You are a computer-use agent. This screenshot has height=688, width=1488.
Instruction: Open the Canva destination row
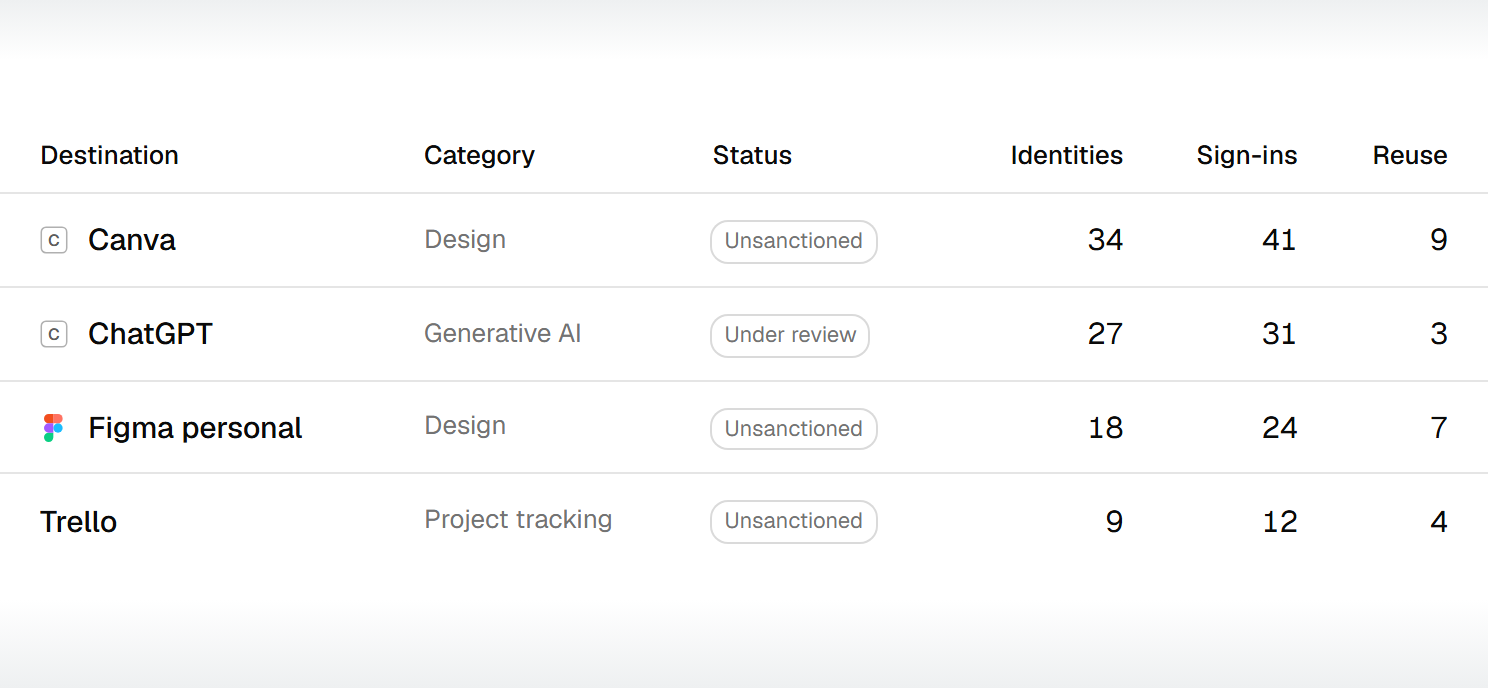744,240
